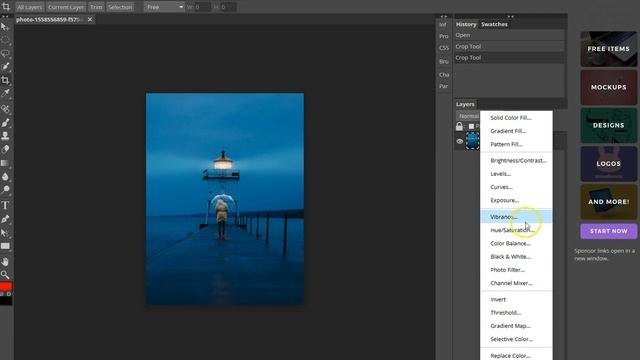This screenshot has width=640, height=360.
Task: Choose Exposure adjustment
Action: pyautogui.click(x=516, y=200)
